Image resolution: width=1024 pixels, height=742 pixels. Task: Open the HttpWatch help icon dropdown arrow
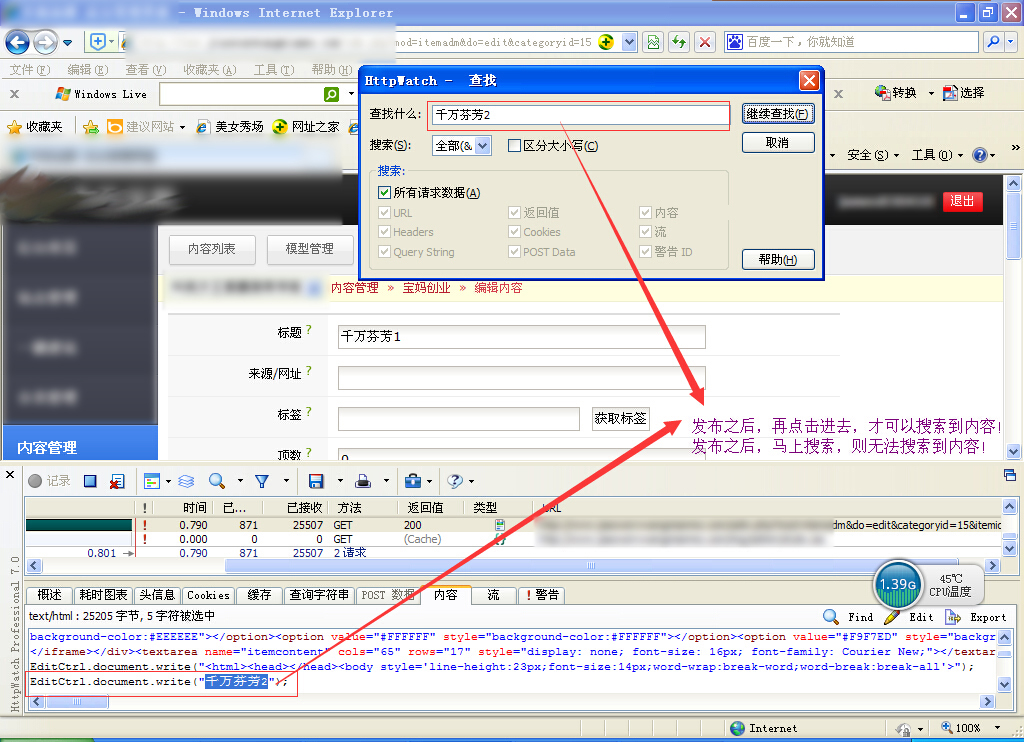coord(471,482)
